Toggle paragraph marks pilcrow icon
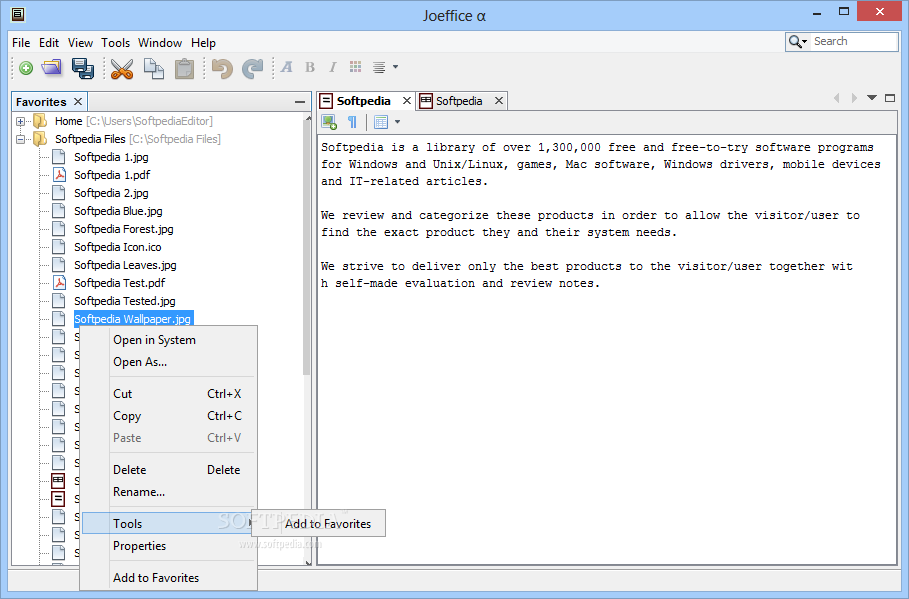Screen dimensions: 909x599 352,122
